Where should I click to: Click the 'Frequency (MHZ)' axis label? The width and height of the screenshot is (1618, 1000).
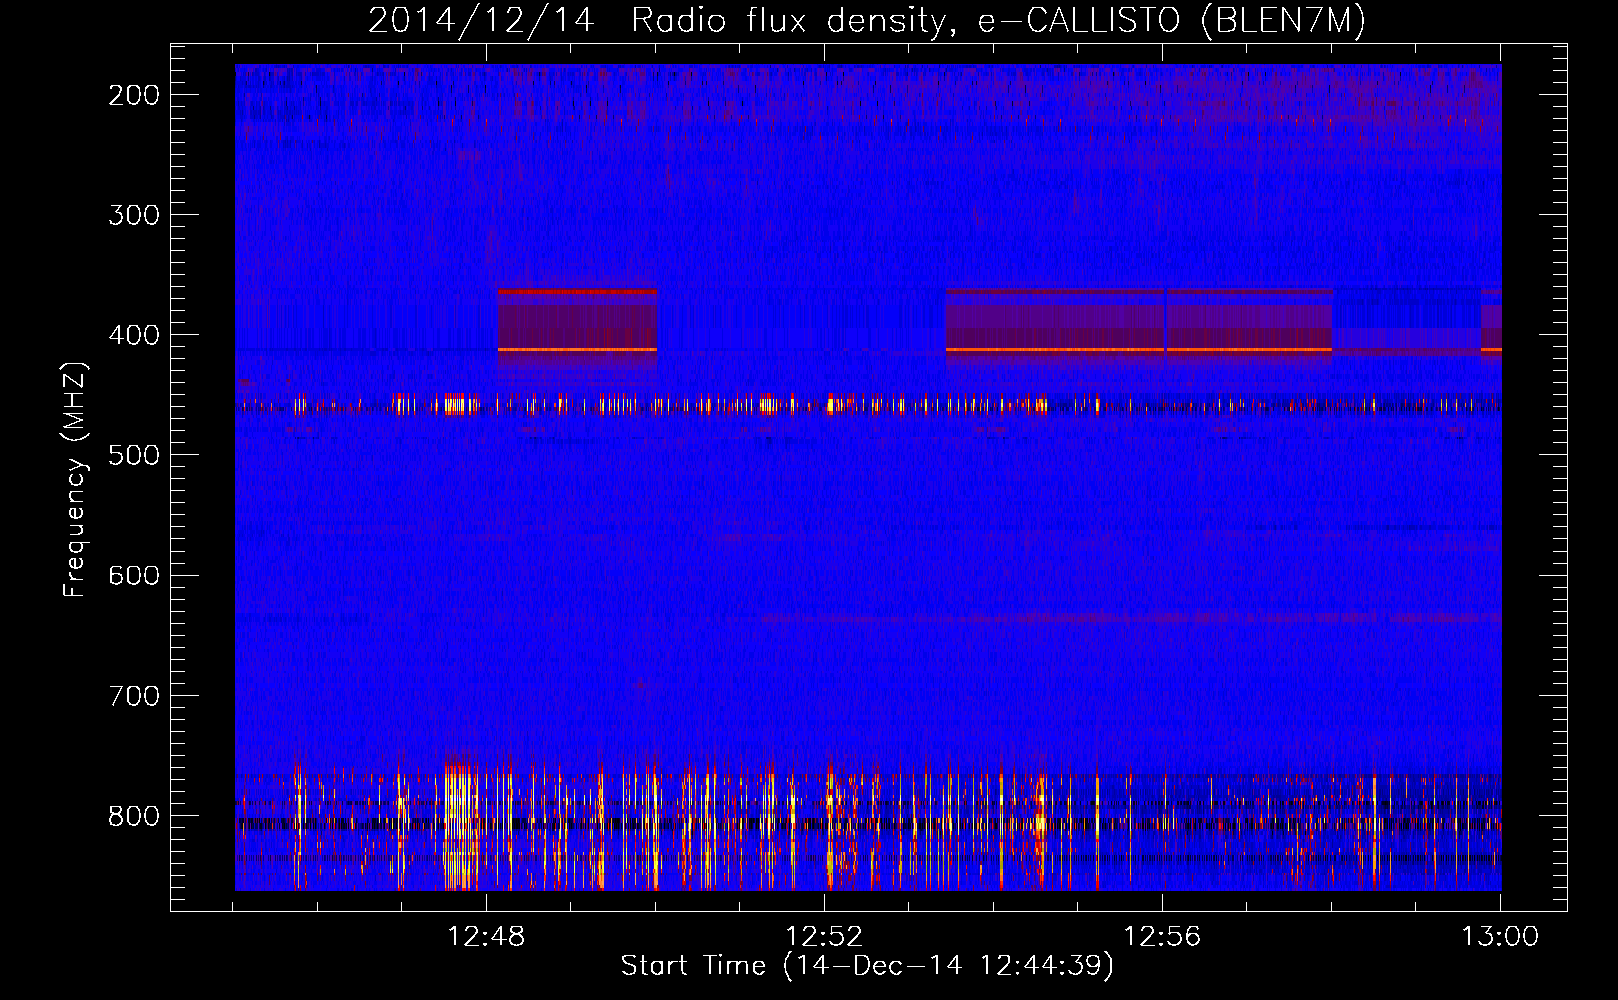[x=74, y=480]
